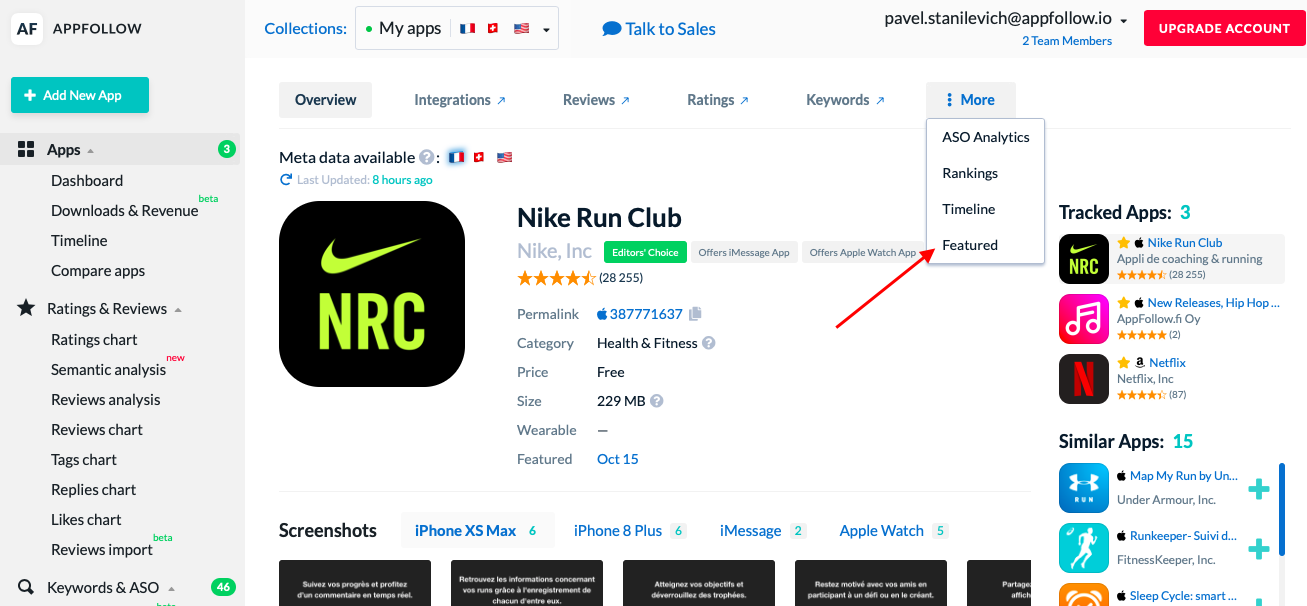Open the New Releases music app icon
Image resolution: width=1307 pixels, height=606 pixels.
1084,319
